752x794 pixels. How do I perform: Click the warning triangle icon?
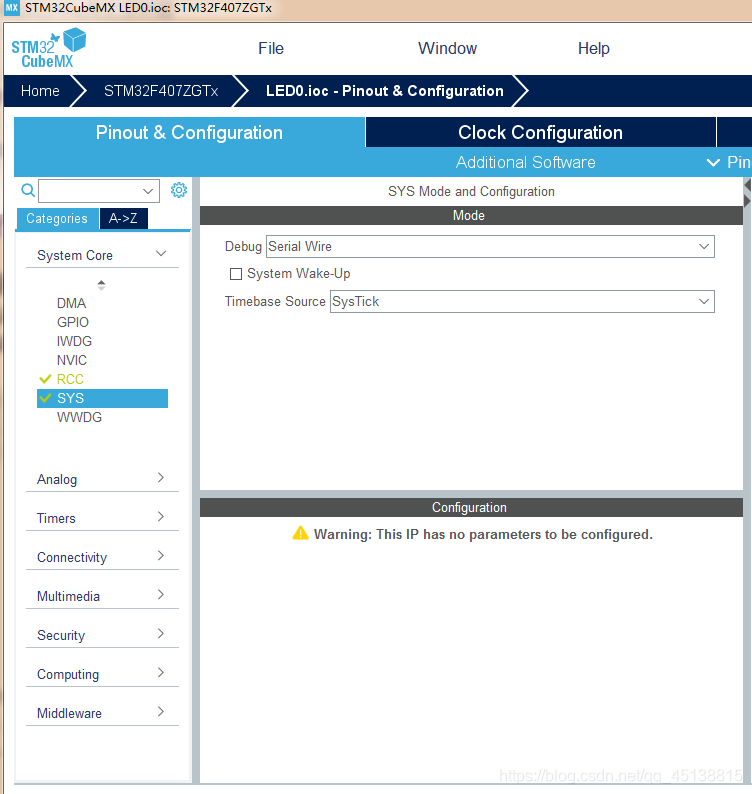pyautogui.click(x=300, y=533)
